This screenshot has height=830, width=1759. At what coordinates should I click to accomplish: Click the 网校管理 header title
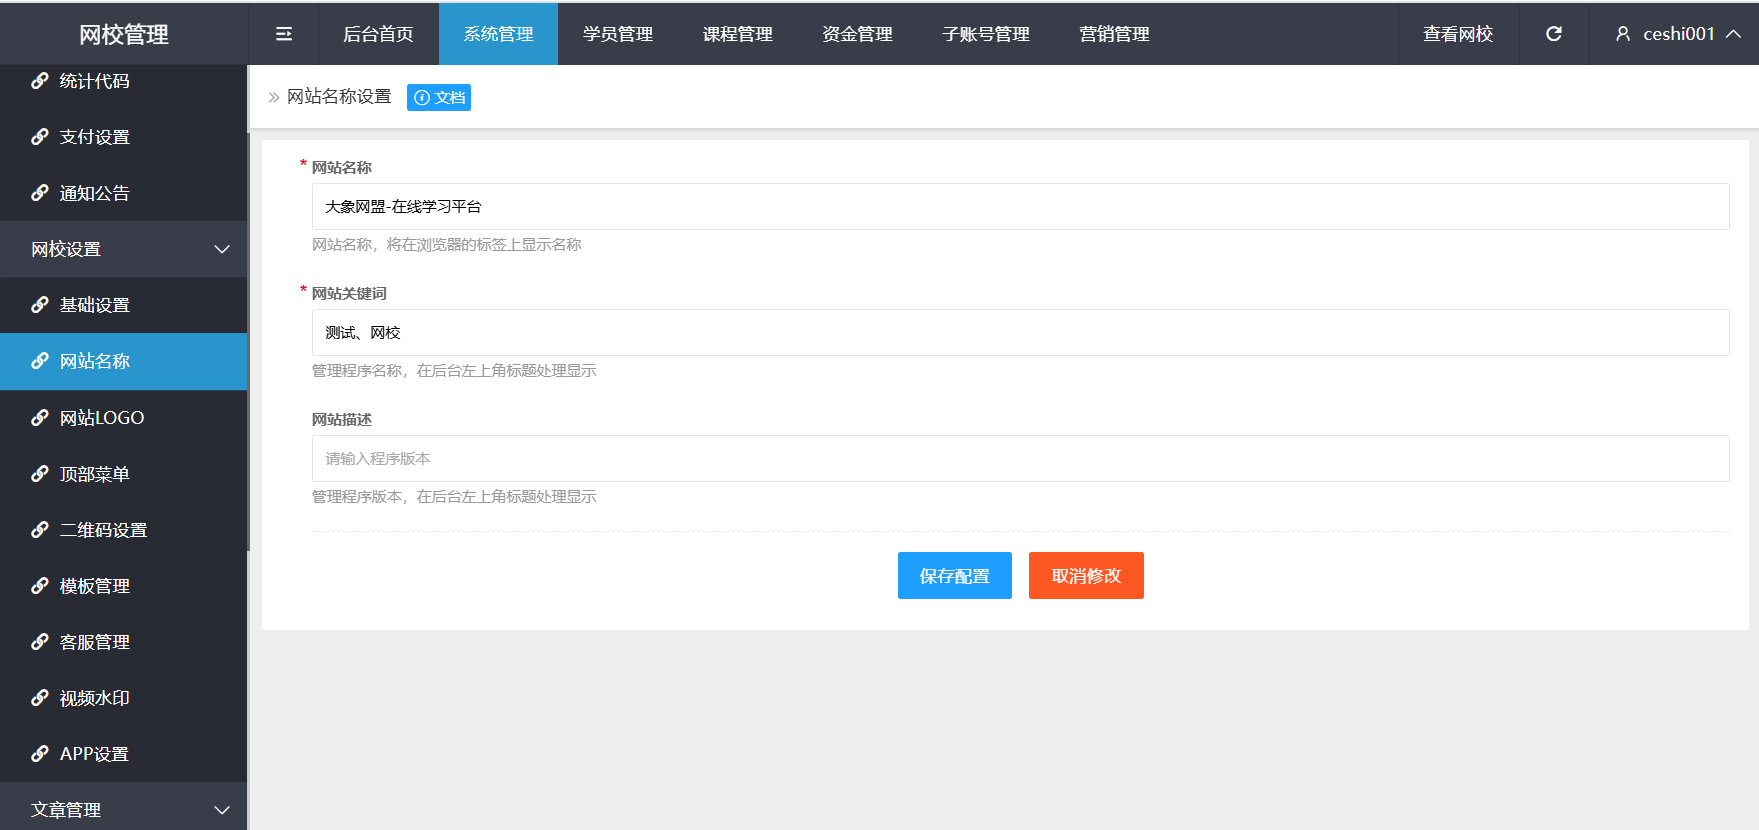(124, 34)
